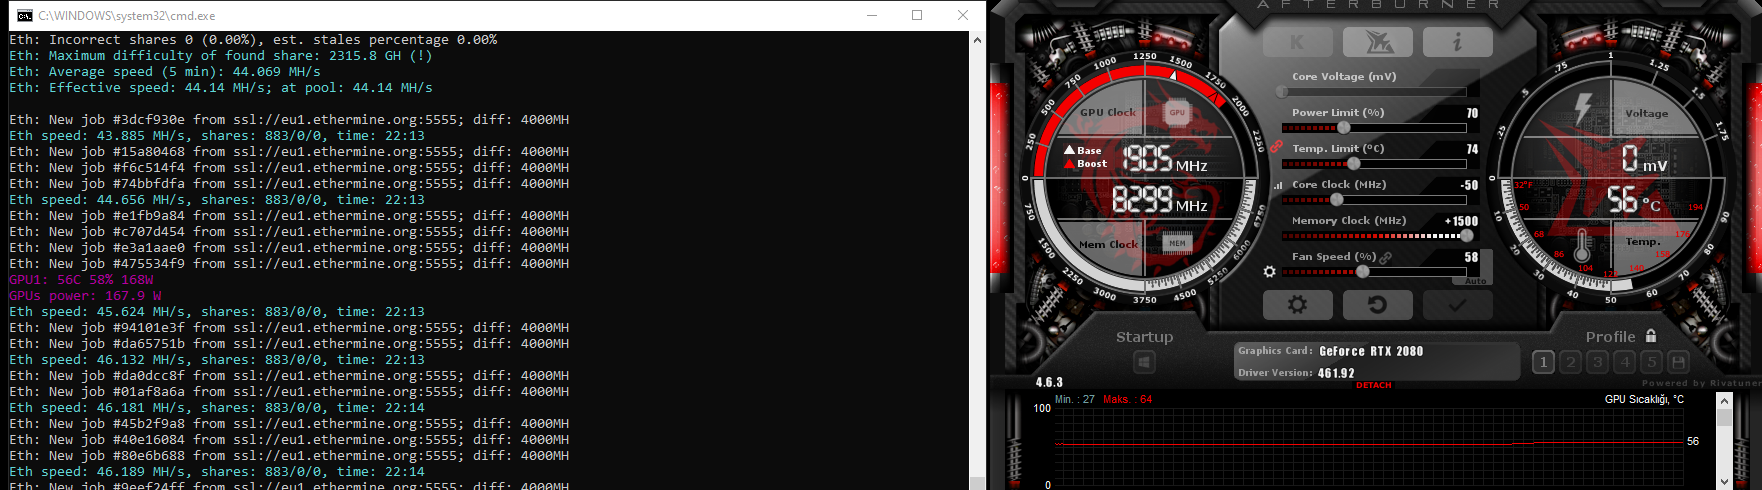Select profile slot 3
The width and height of the screenshot is (1762, 490).
pos(1597,362)
